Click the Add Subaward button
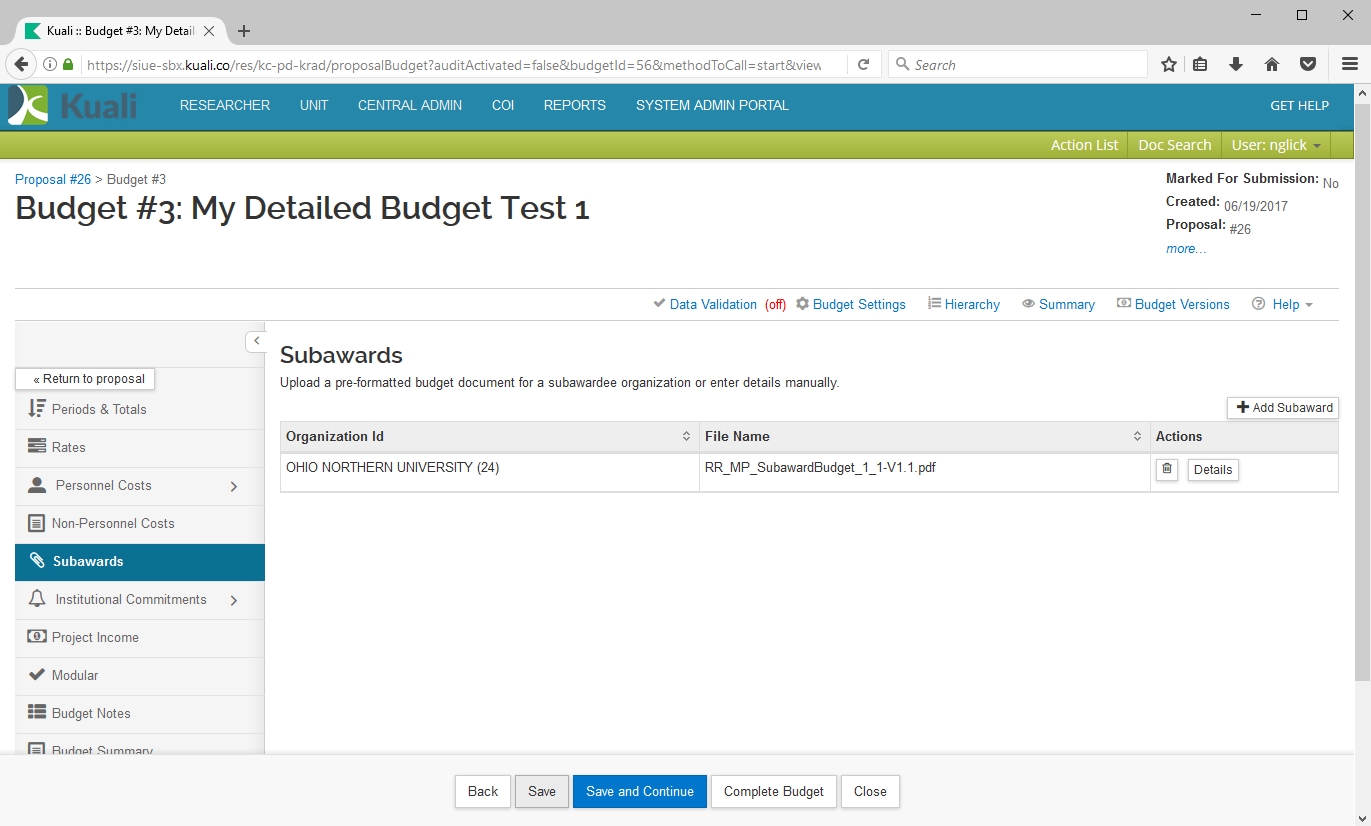This screenshot has height=826, width=1371. coord(1283,408)
